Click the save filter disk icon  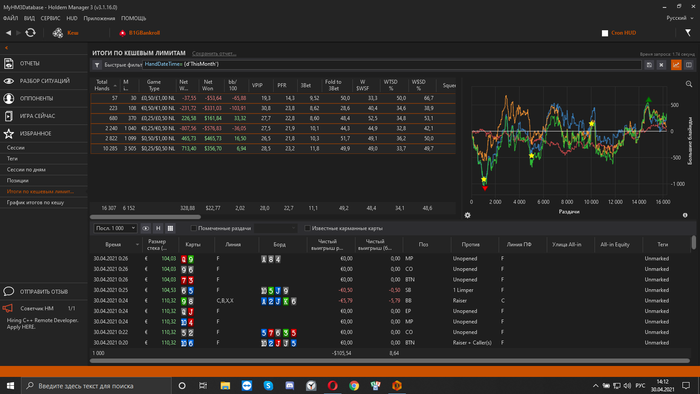(x=649, y=65)
